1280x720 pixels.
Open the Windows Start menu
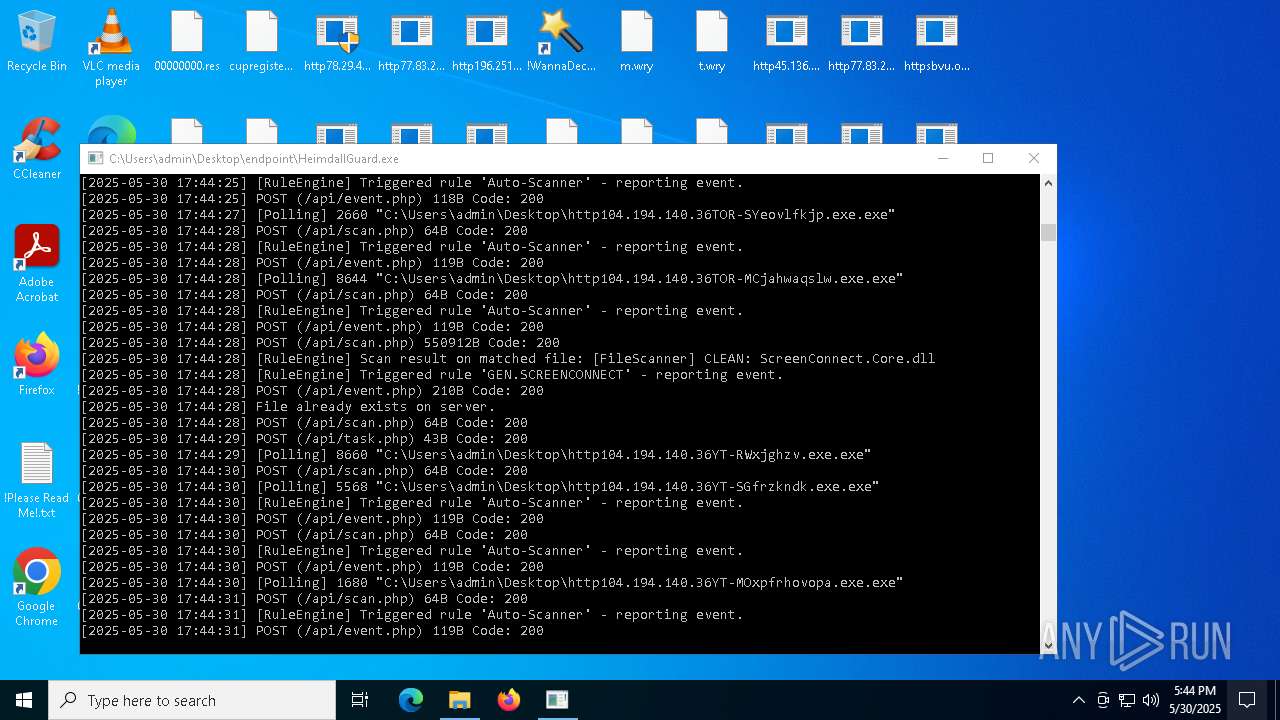(x=24, y=700)
